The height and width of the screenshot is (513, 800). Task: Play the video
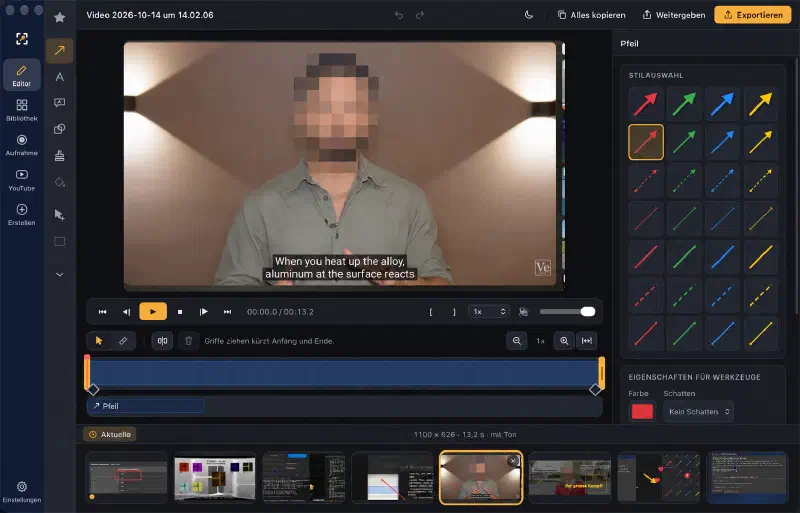pyautogui.click(x=153, y=312)
